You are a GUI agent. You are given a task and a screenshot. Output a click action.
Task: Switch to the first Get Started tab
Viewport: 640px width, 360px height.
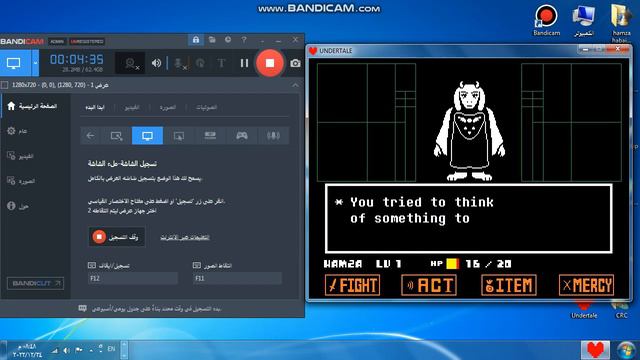pos(95,107)
